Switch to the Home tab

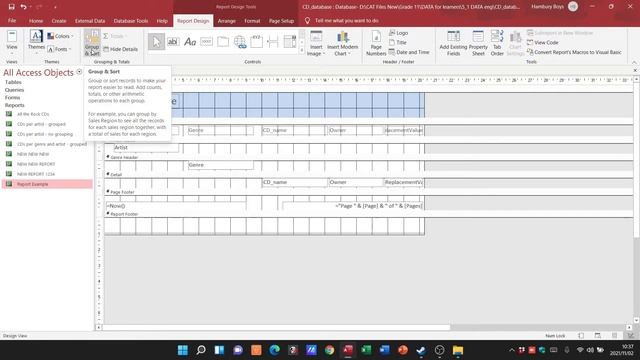[x=36, y=20]
